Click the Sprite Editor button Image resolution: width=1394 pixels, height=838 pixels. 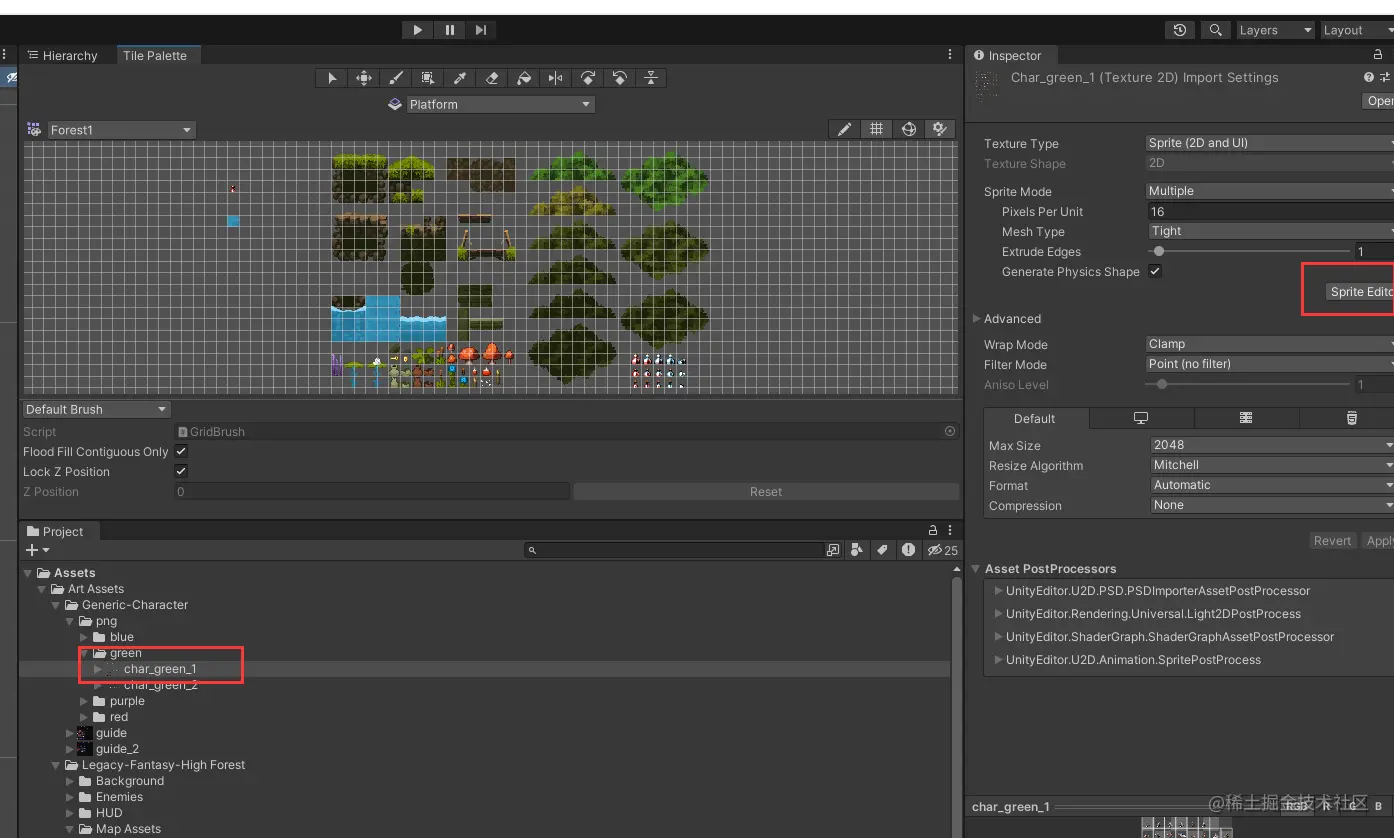coord(1359,292)
